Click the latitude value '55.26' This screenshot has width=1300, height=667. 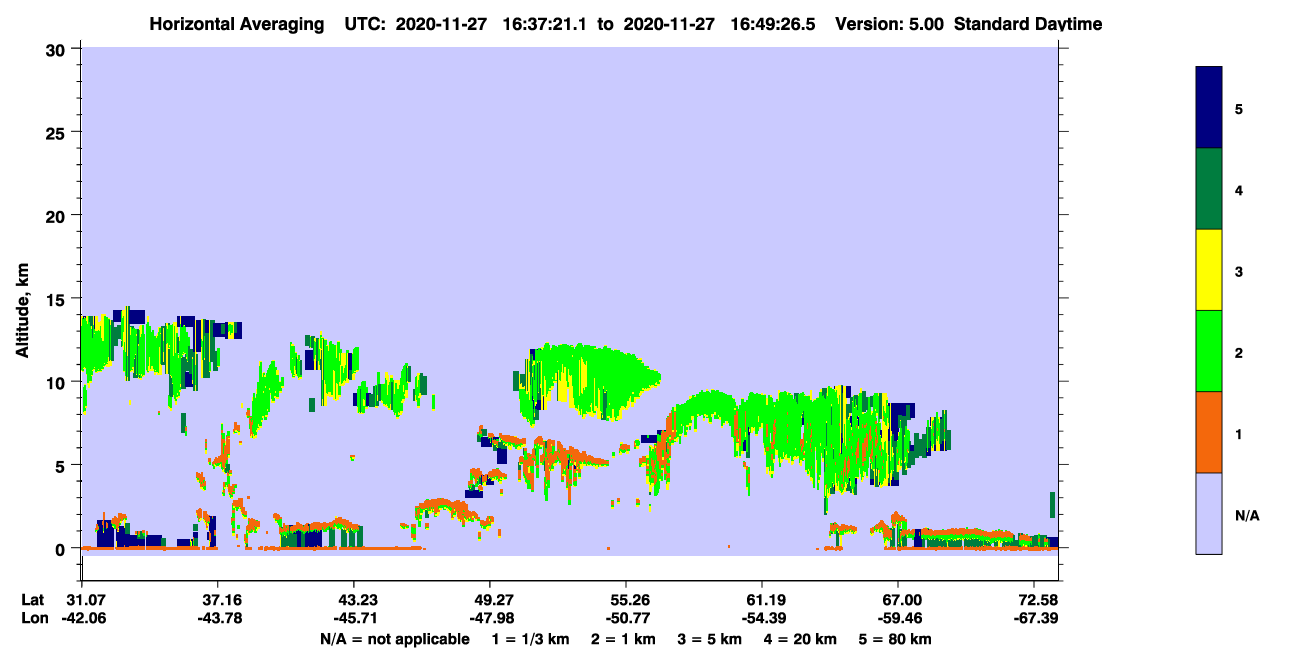[x=626, y=600]
